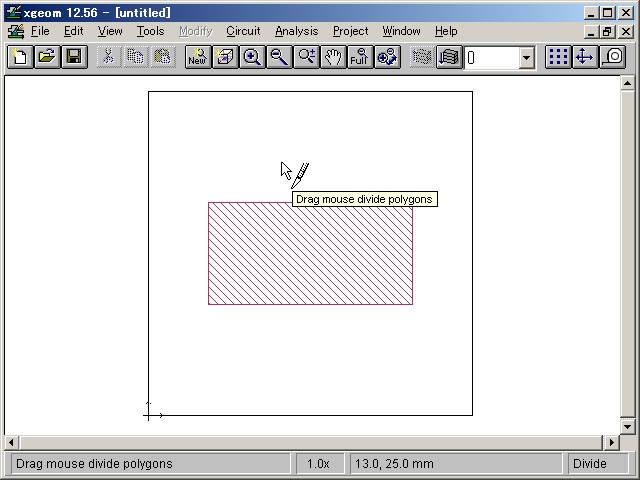Restore the inner document window
640x480 pixels.
pyautogui.click(x=608, y=31)
